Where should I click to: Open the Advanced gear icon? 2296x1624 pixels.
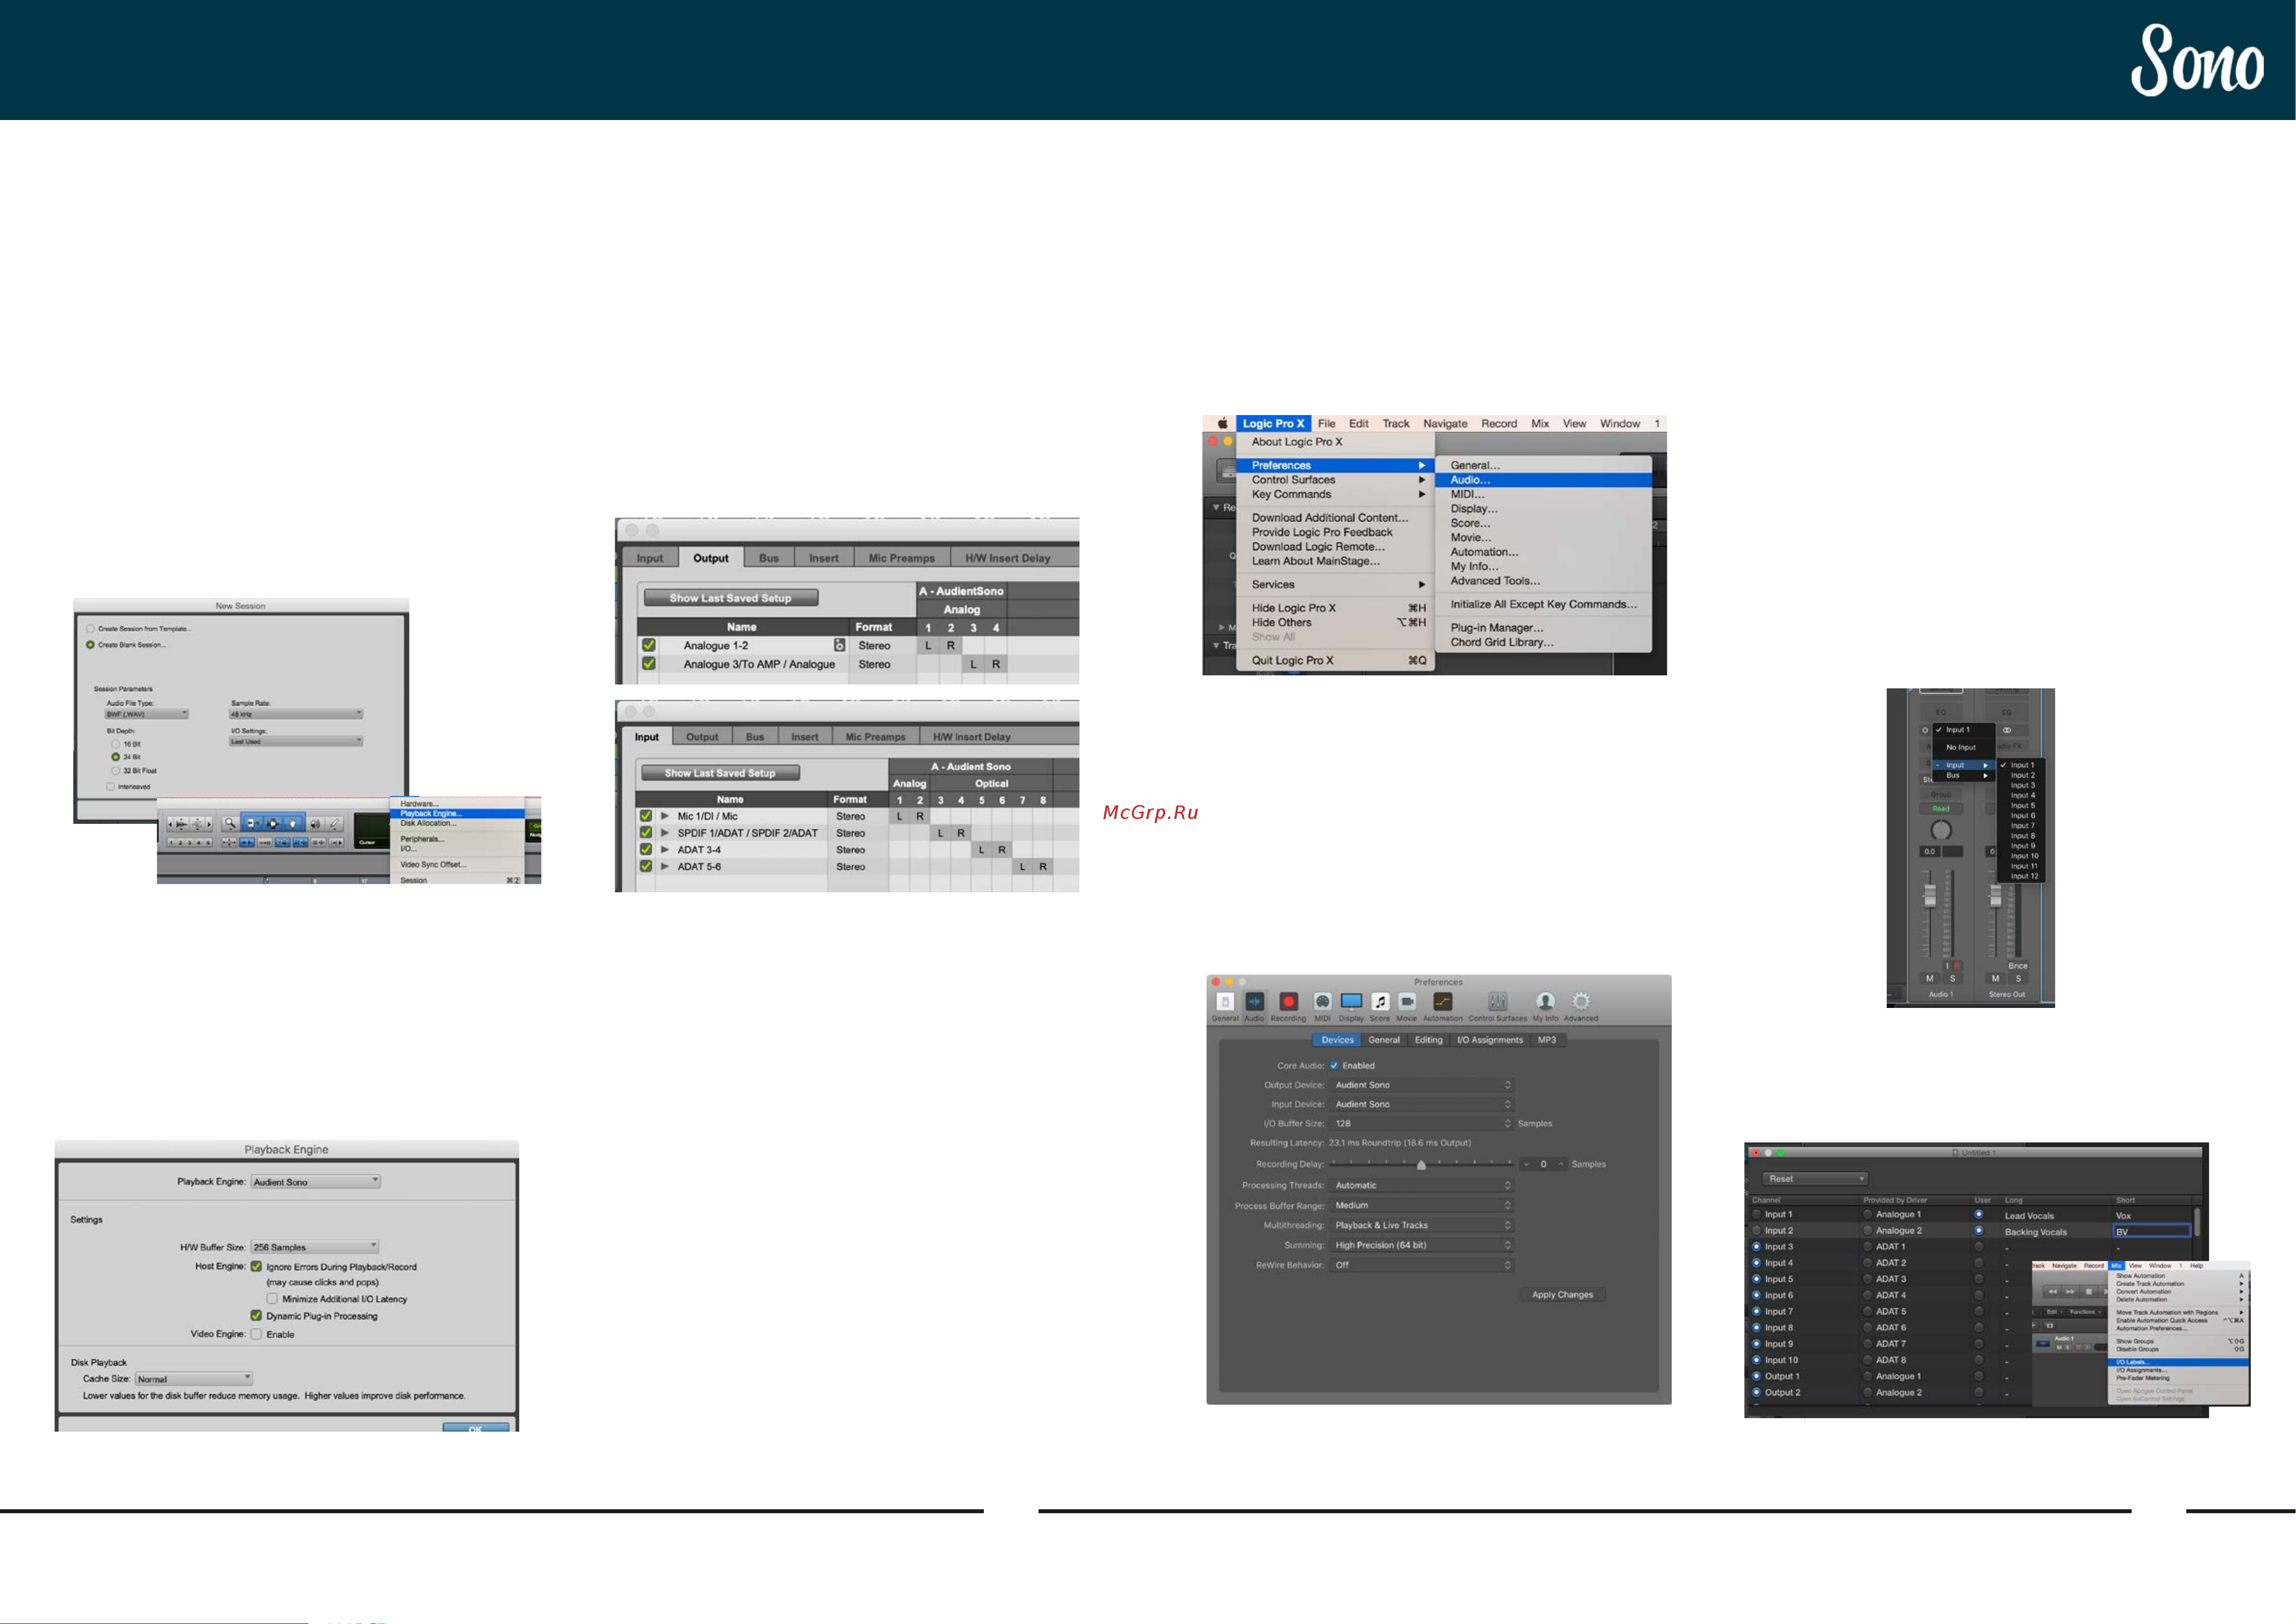pyautogui.click(x=1580, y=1001)
